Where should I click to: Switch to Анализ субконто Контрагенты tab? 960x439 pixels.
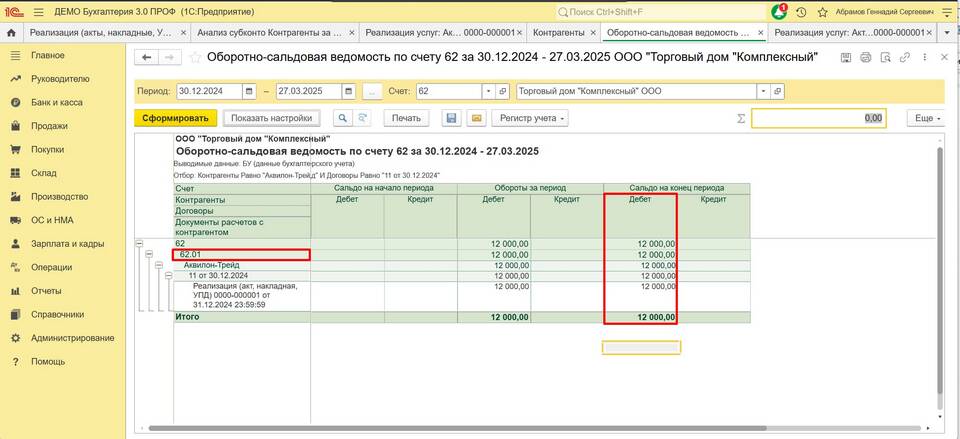pos(271,32)
